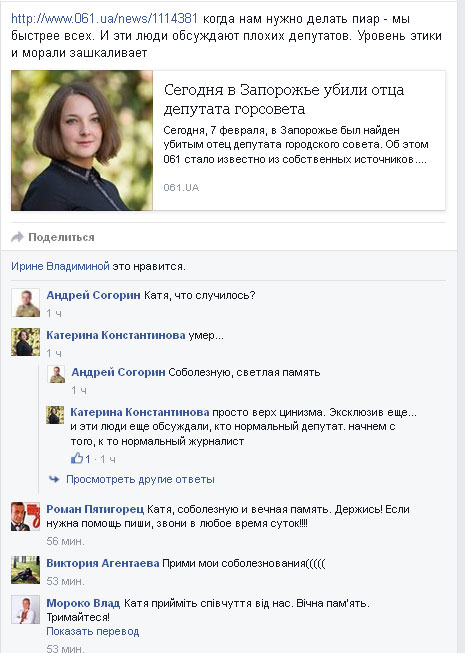Click the share arrow icon

pos(17,237)
